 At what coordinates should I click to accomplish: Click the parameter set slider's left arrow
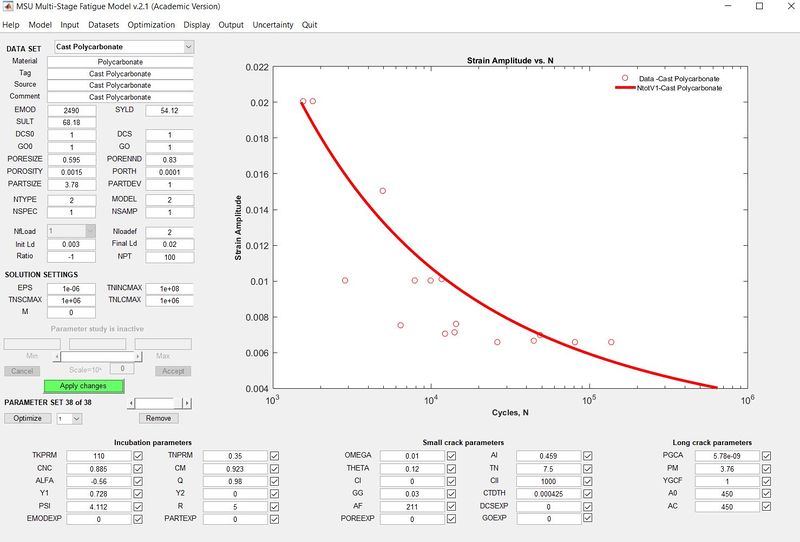coord(130,404)
